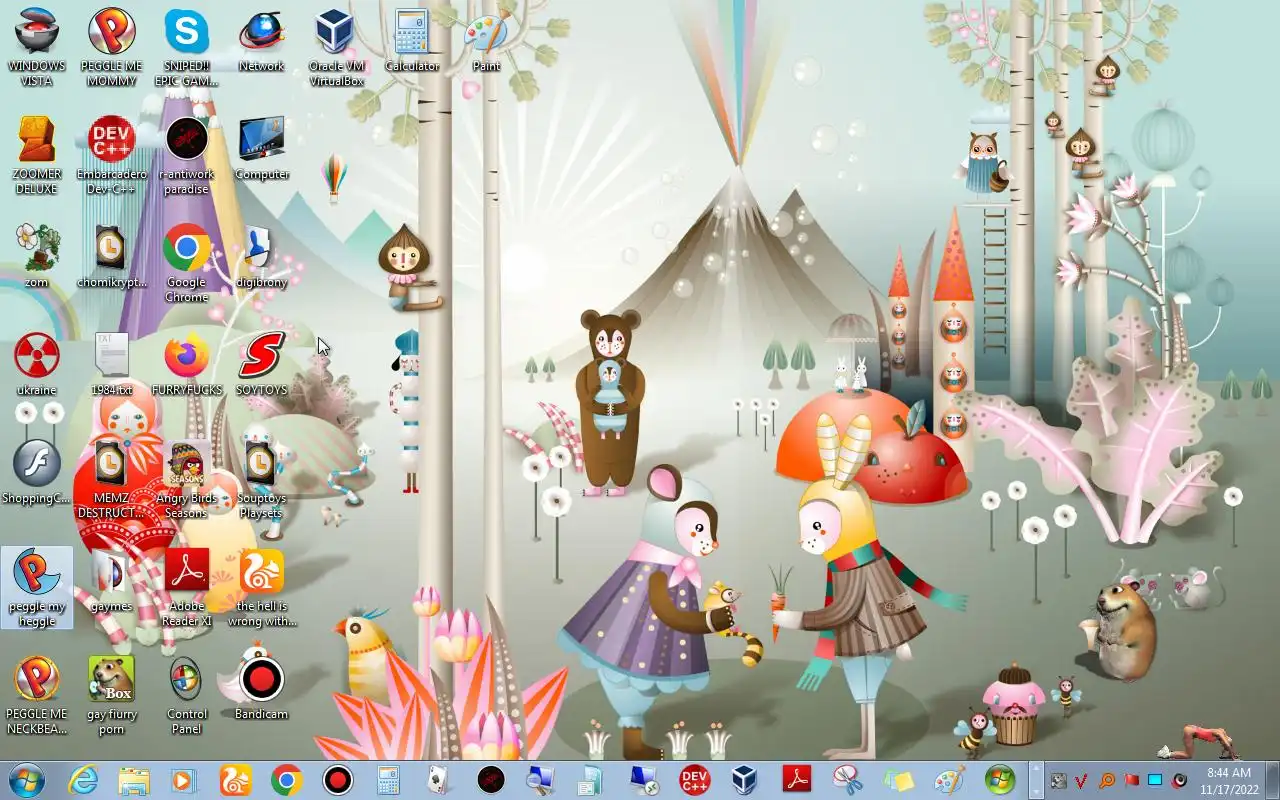Screen dimensions: 1280x800
Task: Select Angry Birds Seasons desktop shortcut
Action: [186, 479]
